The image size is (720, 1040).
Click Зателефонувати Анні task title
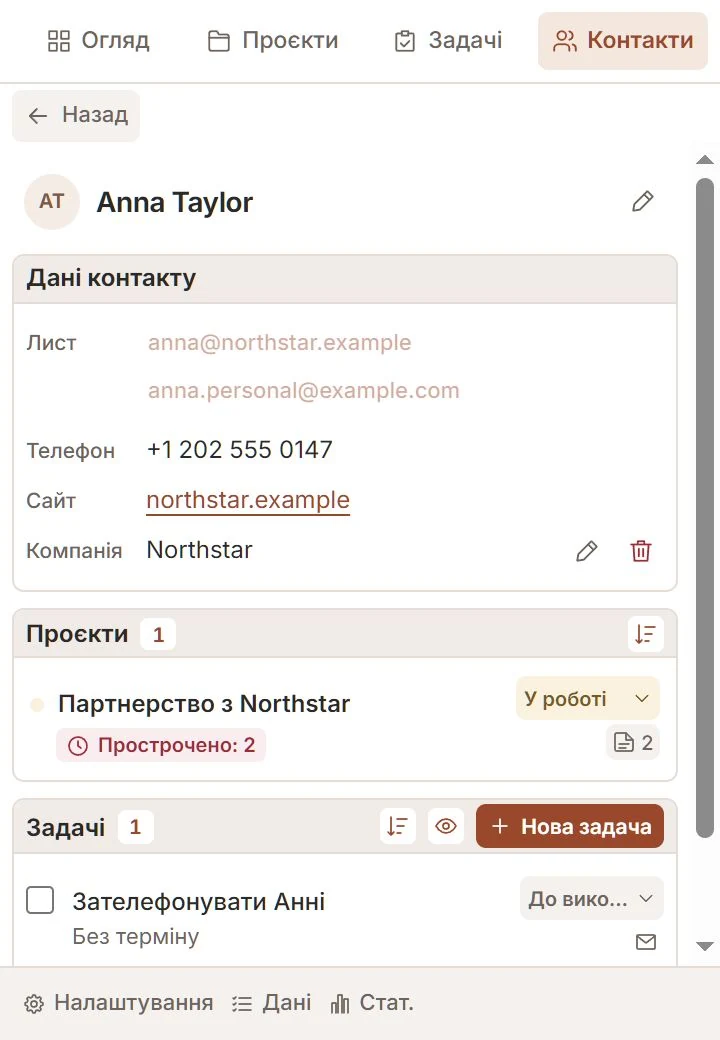(x=199, y=902)
